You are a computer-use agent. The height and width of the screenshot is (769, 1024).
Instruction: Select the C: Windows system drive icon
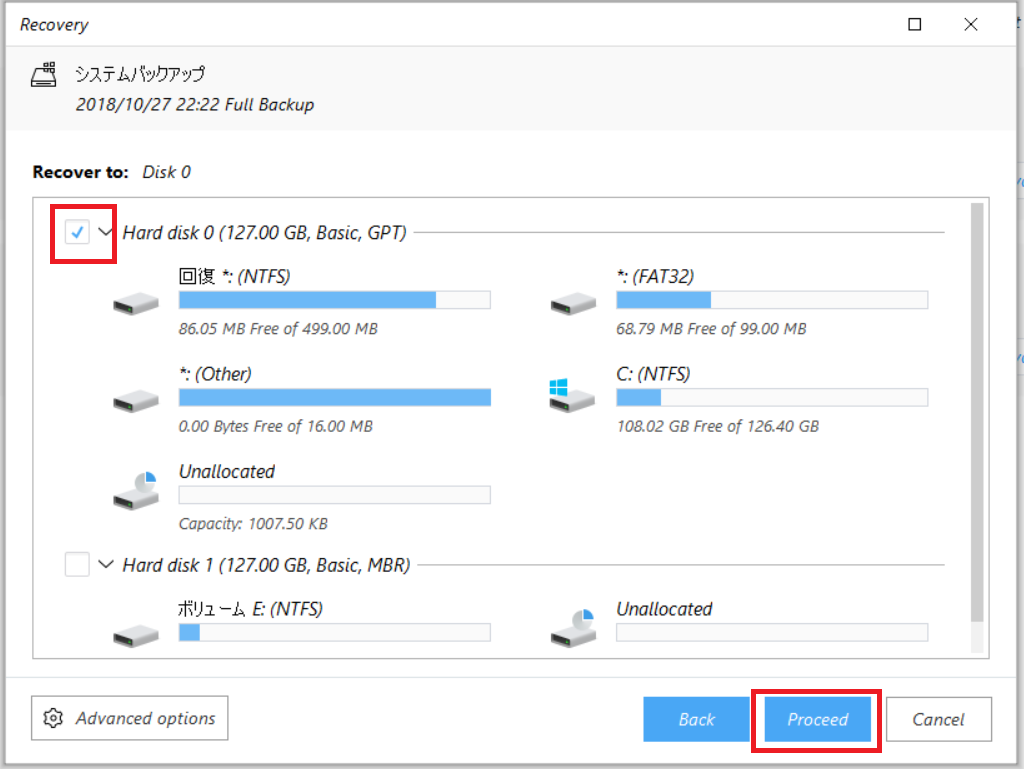tap(572, 396)
